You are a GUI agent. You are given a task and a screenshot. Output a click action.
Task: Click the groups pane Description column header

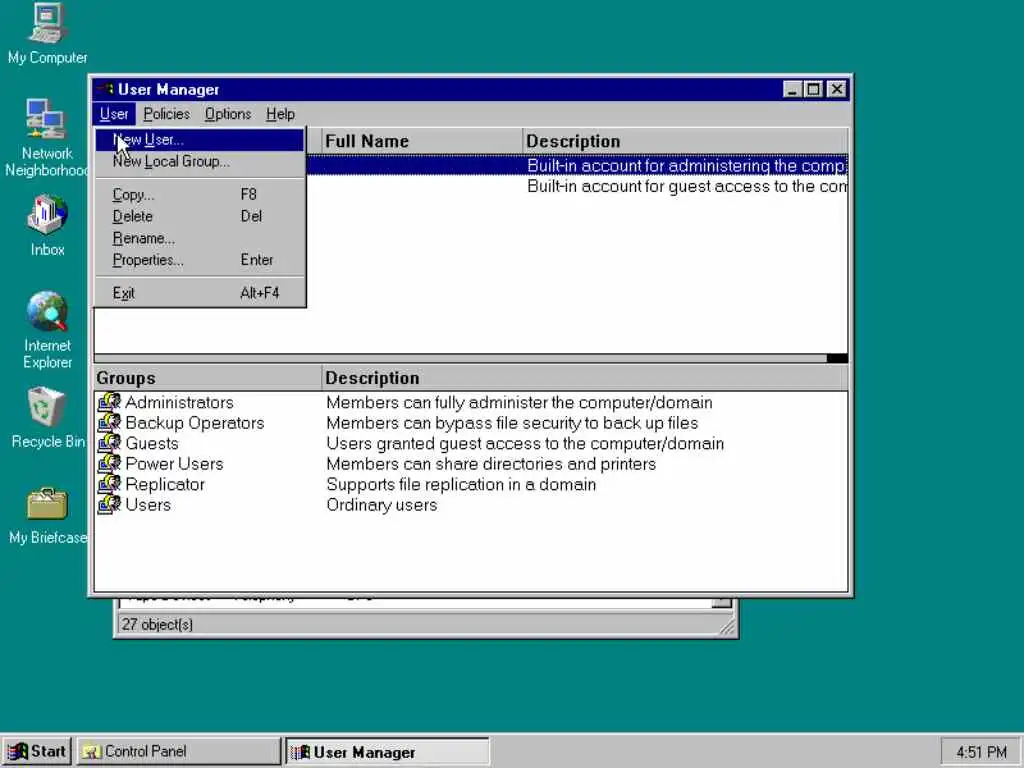click(x=585, y=378)
